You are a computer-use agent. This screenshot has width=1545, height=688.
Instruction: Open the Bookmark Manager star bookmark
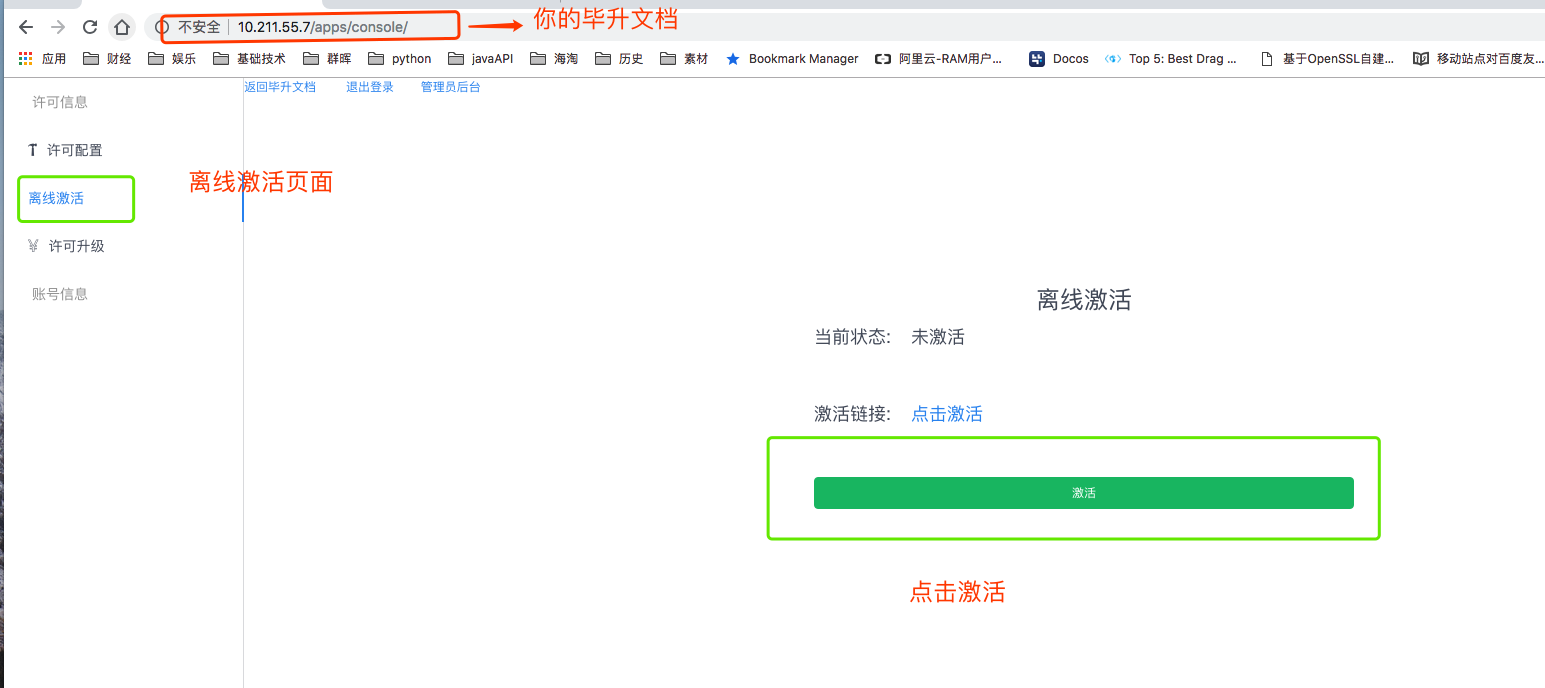coord(792,59)
